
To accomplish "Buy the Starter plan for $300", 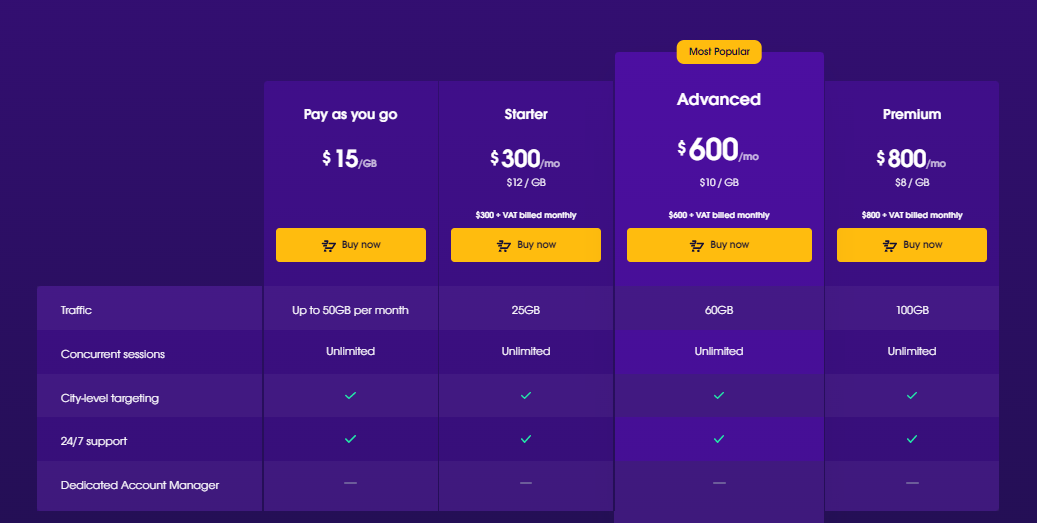I will (x=526, y=245).
